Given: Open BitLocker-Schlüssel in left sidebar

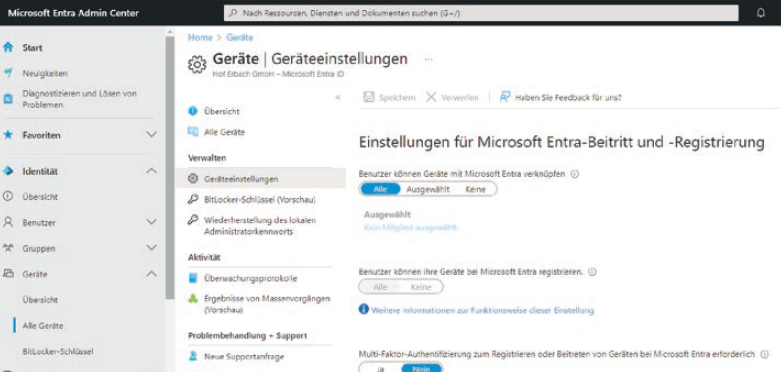Looking at the screenshot, I should click(x=58, y=351).
